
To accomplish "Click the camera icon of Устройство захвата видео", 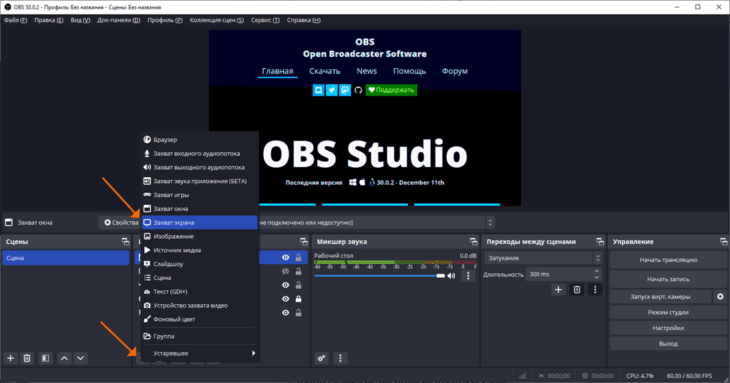I will coord(147,305).
